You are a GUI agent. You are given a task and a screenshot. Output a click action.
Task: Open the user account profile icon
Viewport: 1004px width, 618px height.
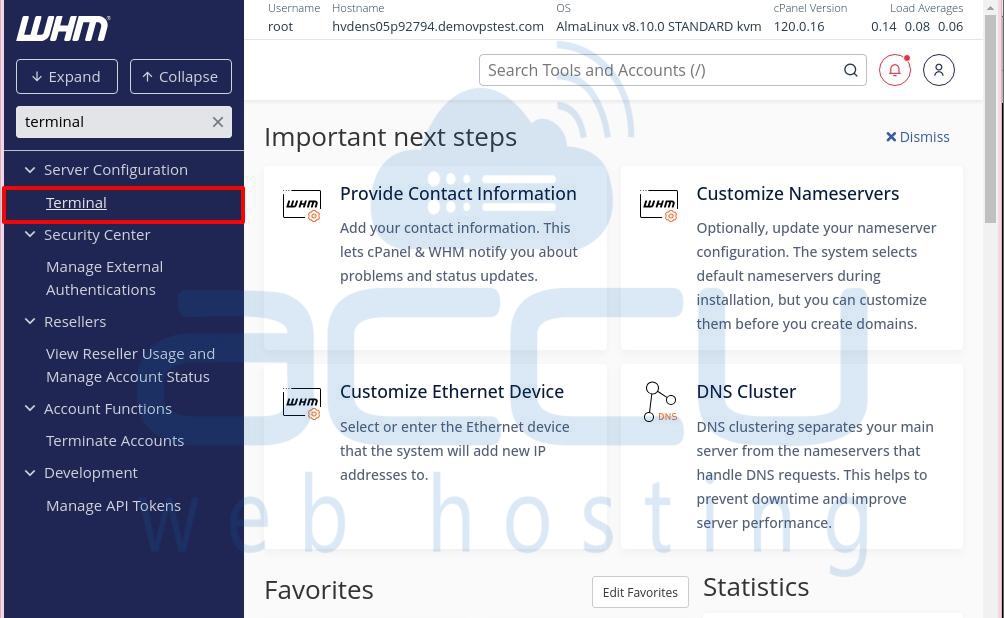point(939,70)
